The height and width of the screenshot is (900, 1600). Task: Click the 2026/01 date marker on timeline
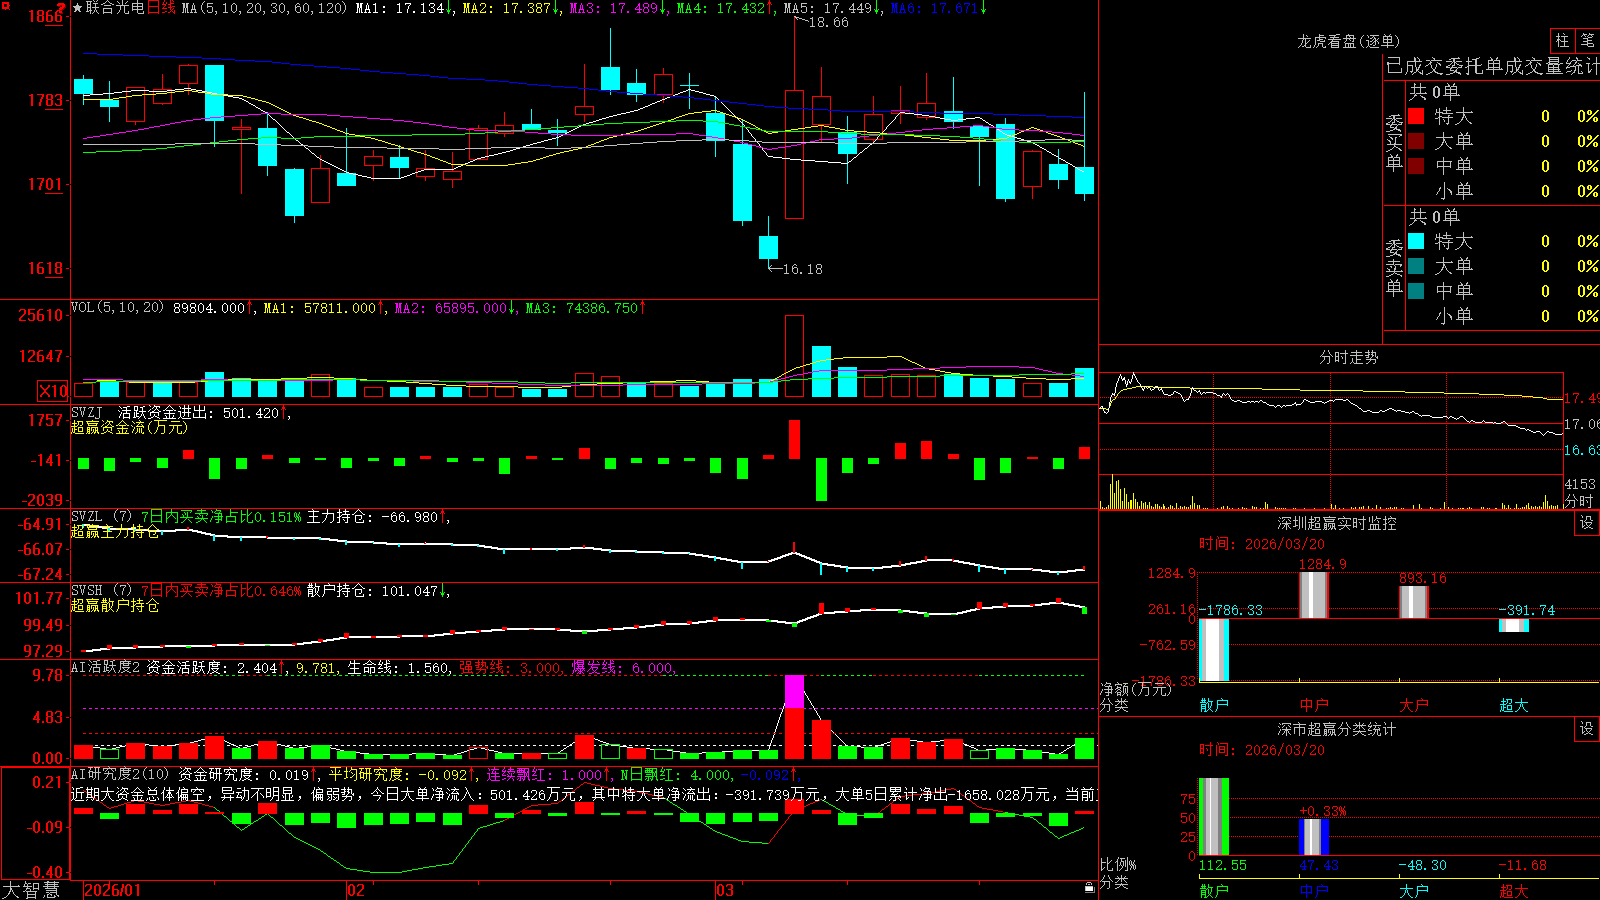pos(113,890)
